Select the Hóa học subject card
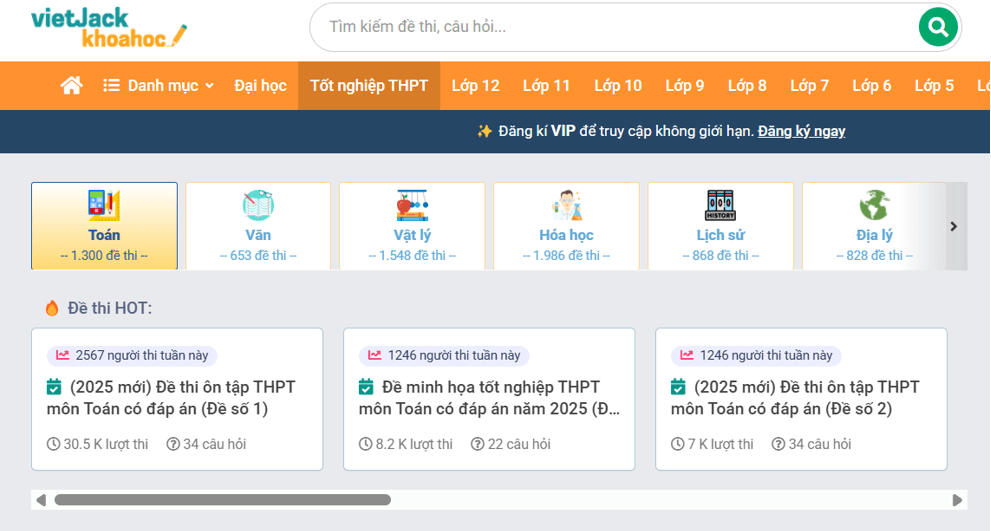Image resolution: width=991 pixels, height=531 pixels. click(x=566, y=226)
